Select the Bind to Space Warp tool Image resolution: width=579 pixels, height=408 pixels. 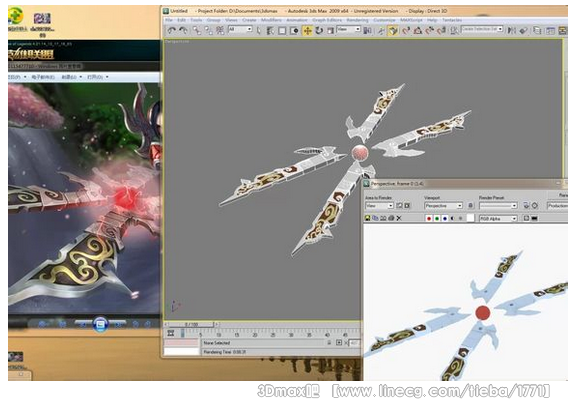(220, 31)
